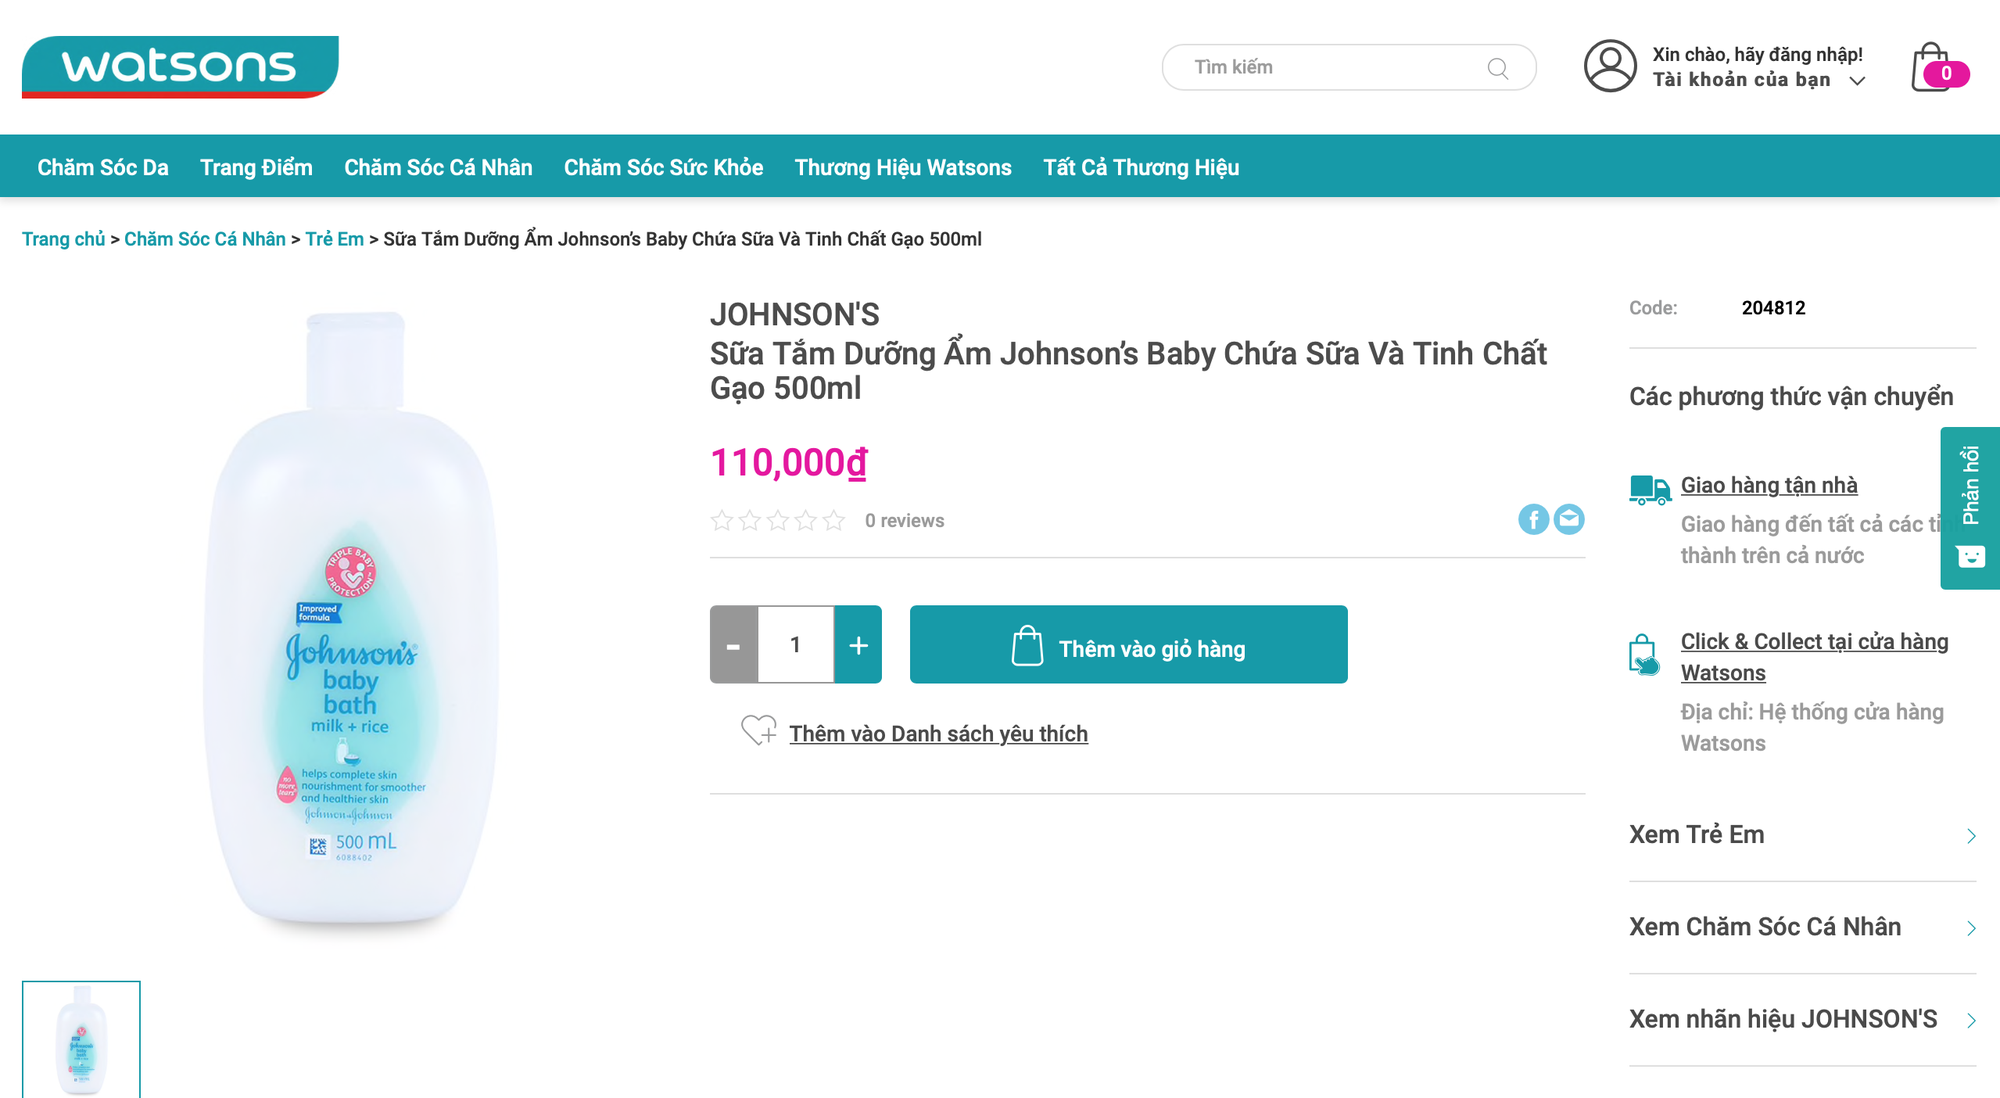Click the Trẻ Em breadcrumb link
2000x1098 pixels.
coord(334,239)
